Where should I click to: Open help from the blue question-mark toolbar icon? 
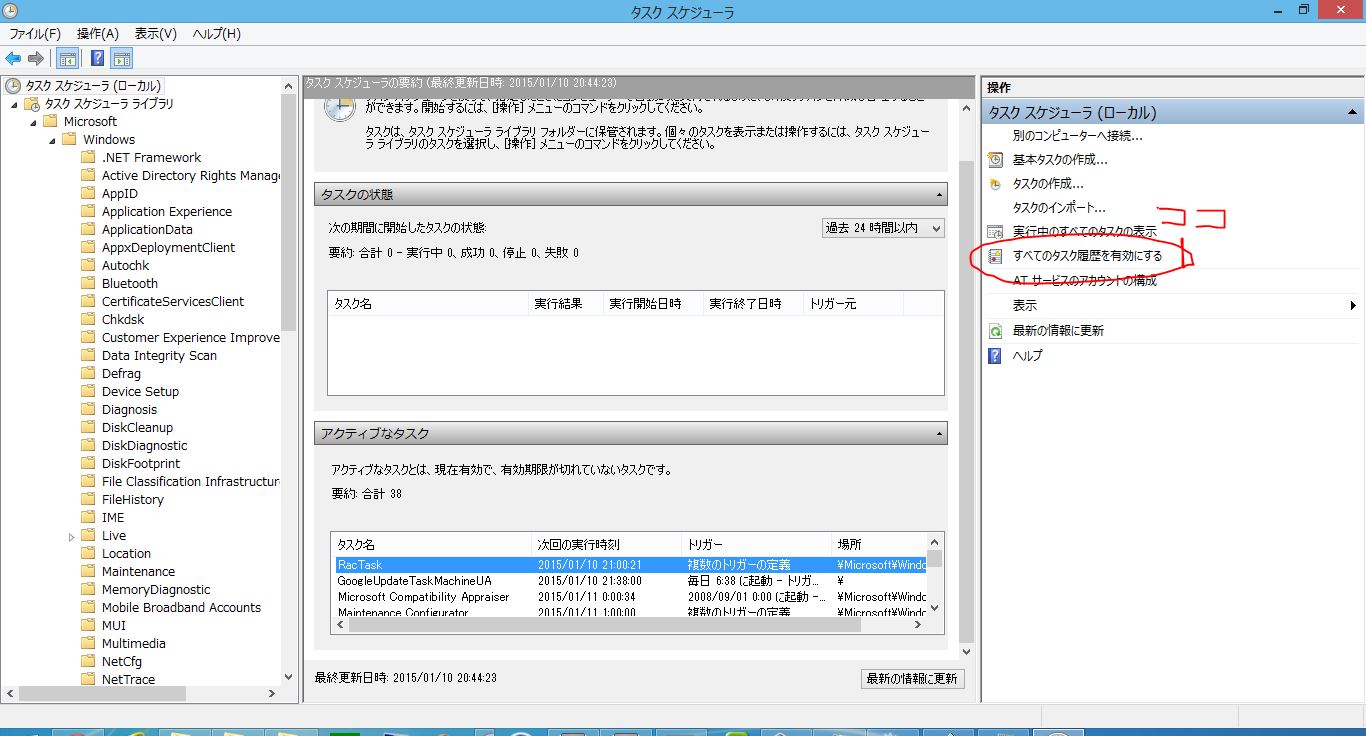98,58
